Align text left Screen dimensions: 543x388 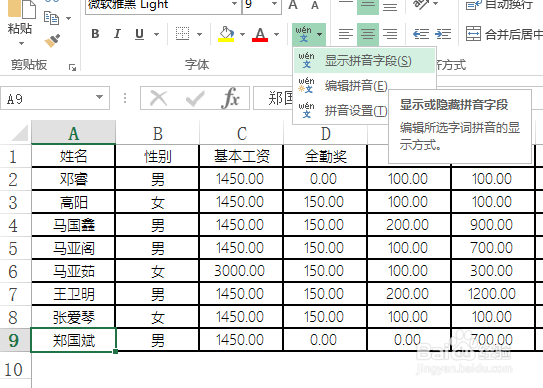(346, 34)
